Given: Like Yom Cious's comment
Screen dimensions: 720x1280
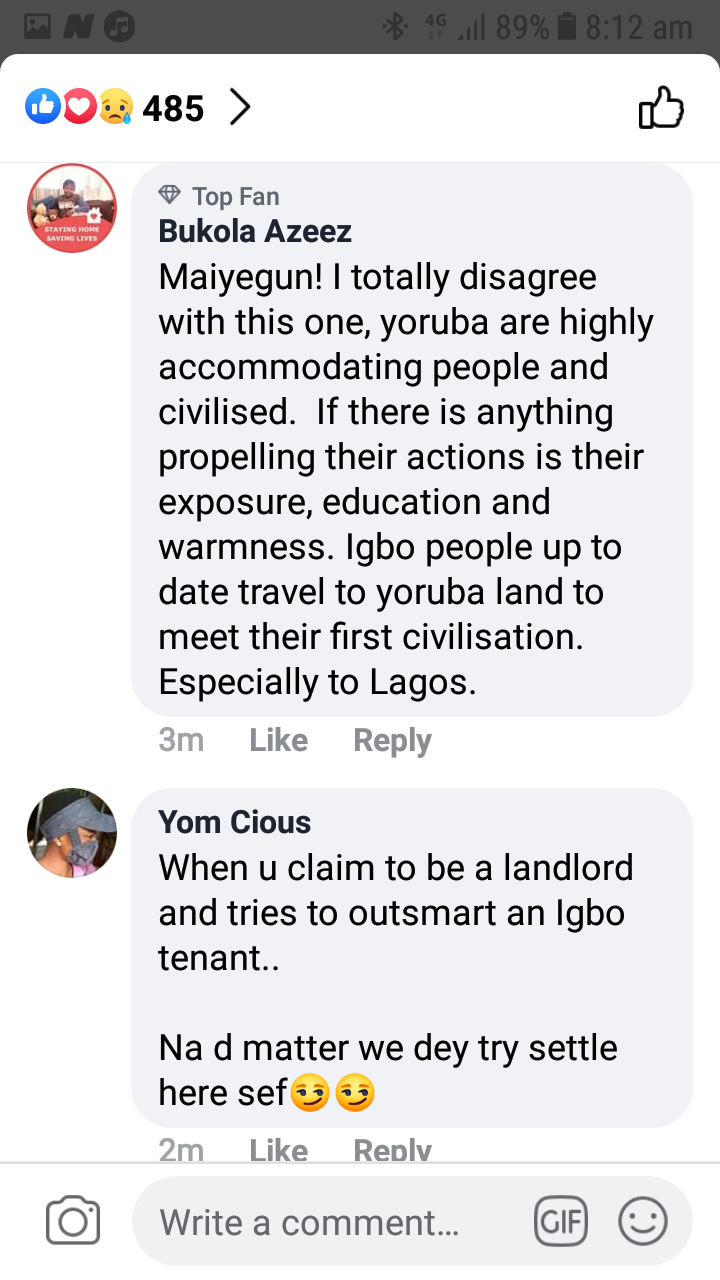Looking at the screenshot, I should coord(278,1150).
